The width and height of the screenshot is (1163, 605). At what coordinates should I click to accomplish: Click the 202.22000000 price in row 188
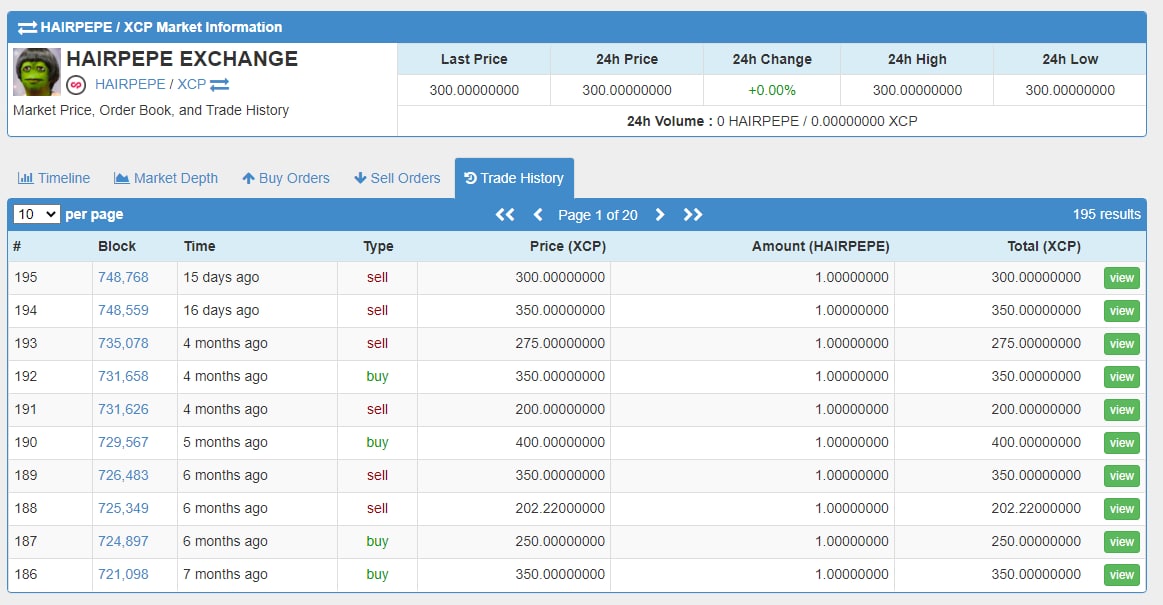pos(560,509)
